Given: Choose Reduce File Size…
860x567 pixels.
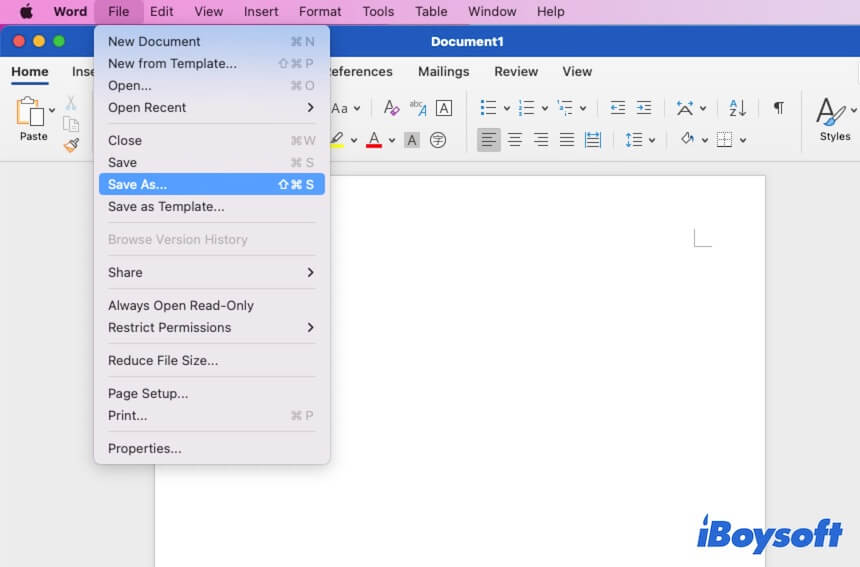Looking at the screenshot, I should tap(212, 360).
